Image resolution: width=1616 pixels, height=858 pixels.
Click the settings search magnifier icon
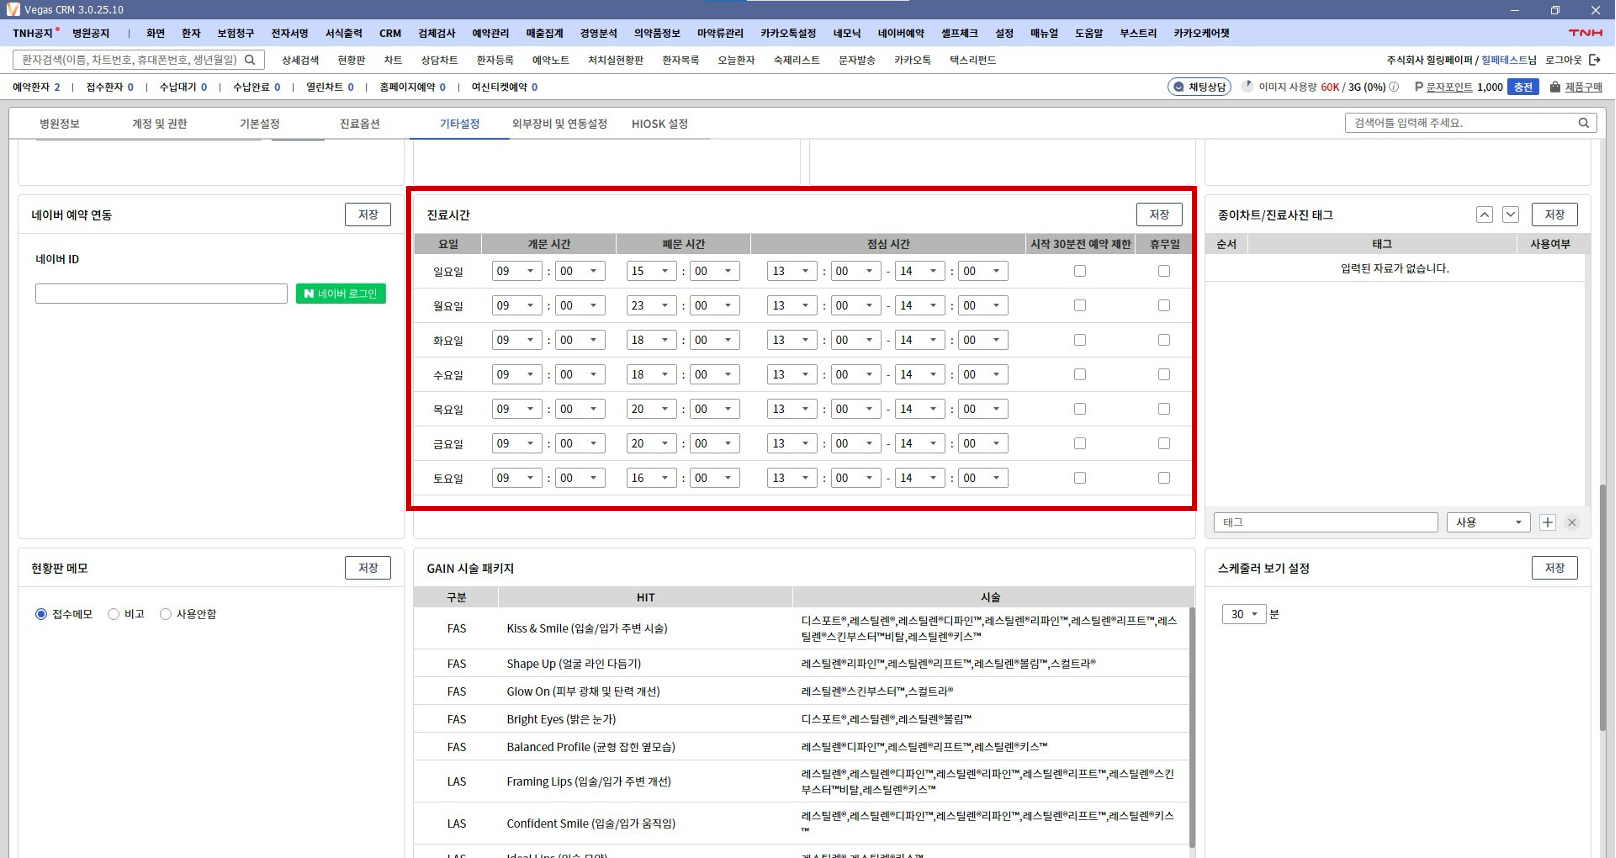1583,123
